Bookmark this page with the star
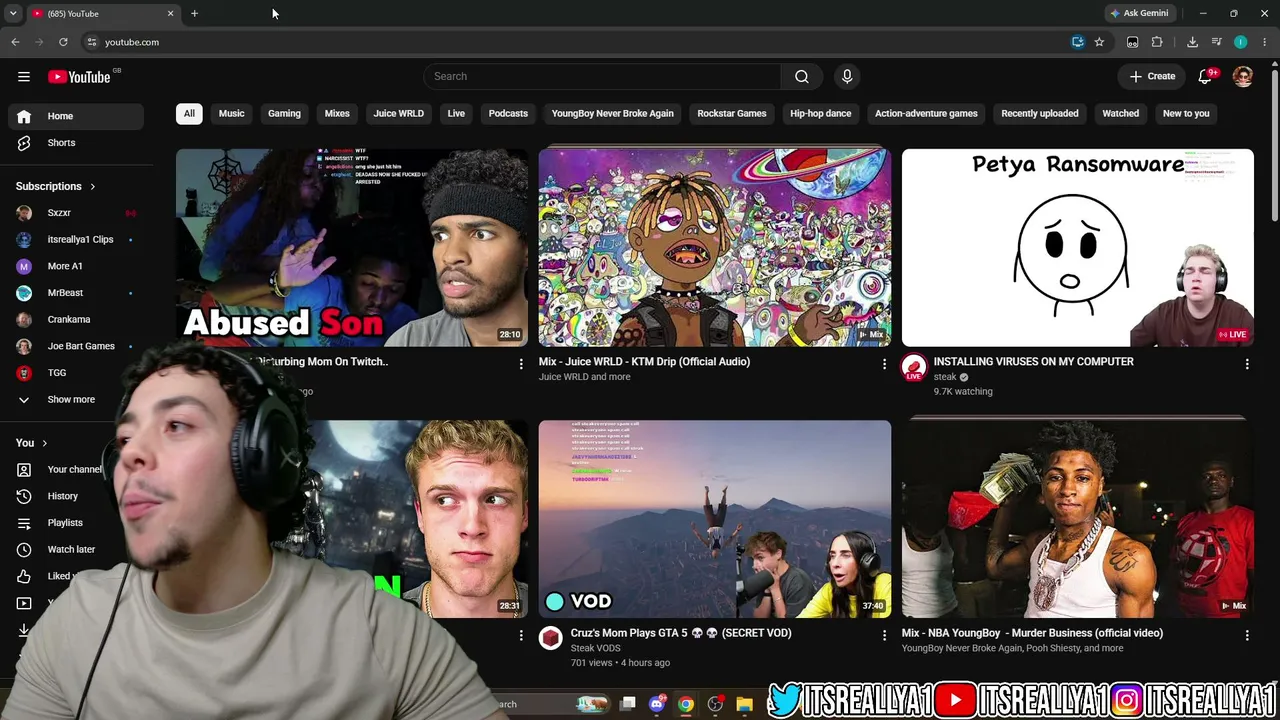 [x=1099, y=42]
